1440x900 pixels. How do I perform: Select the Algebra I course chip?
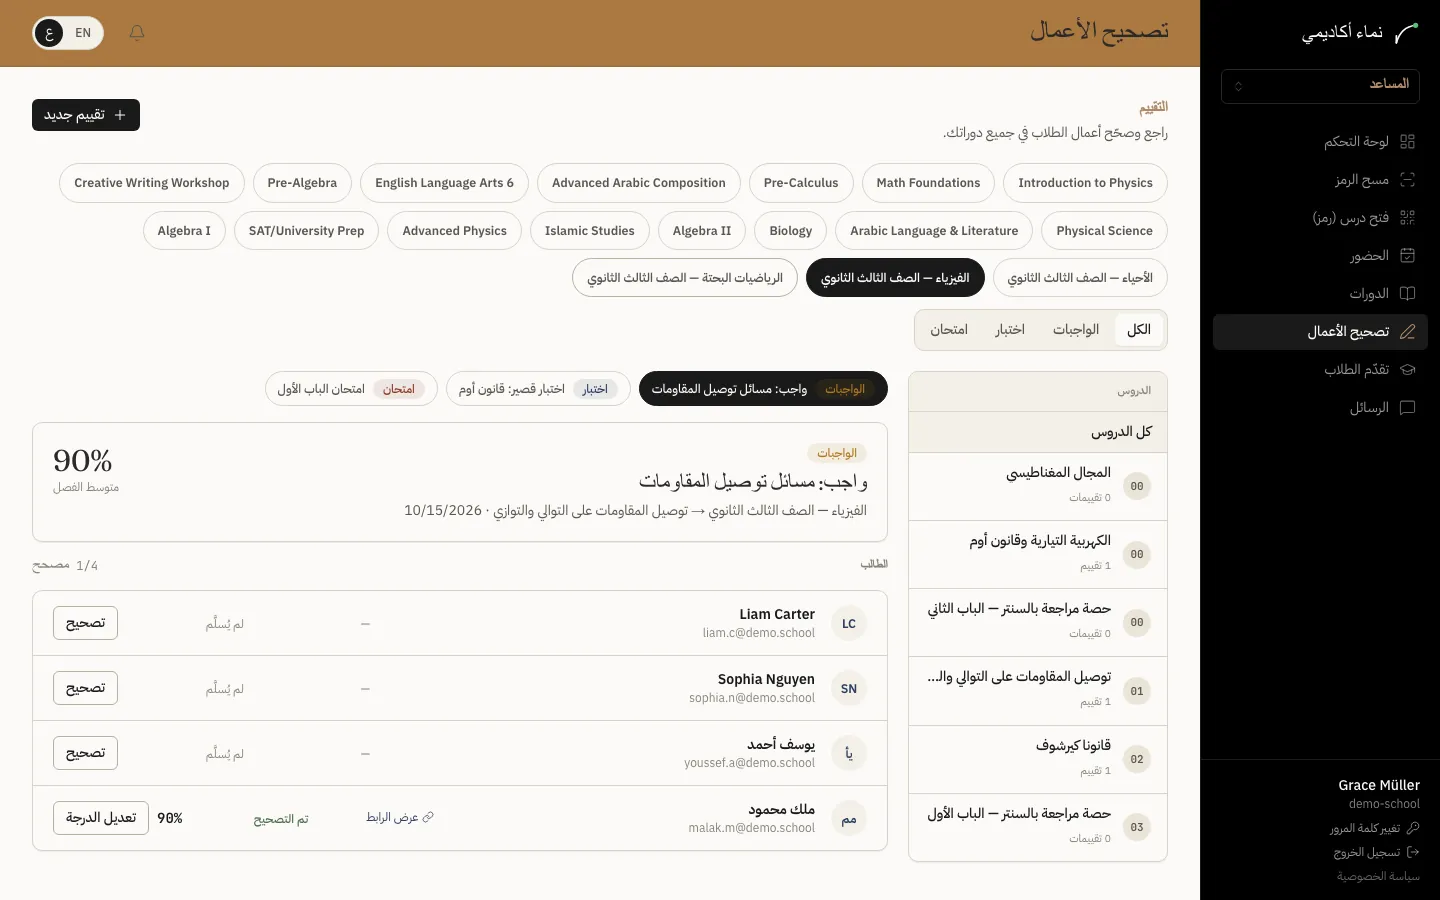tap(184, 231)
